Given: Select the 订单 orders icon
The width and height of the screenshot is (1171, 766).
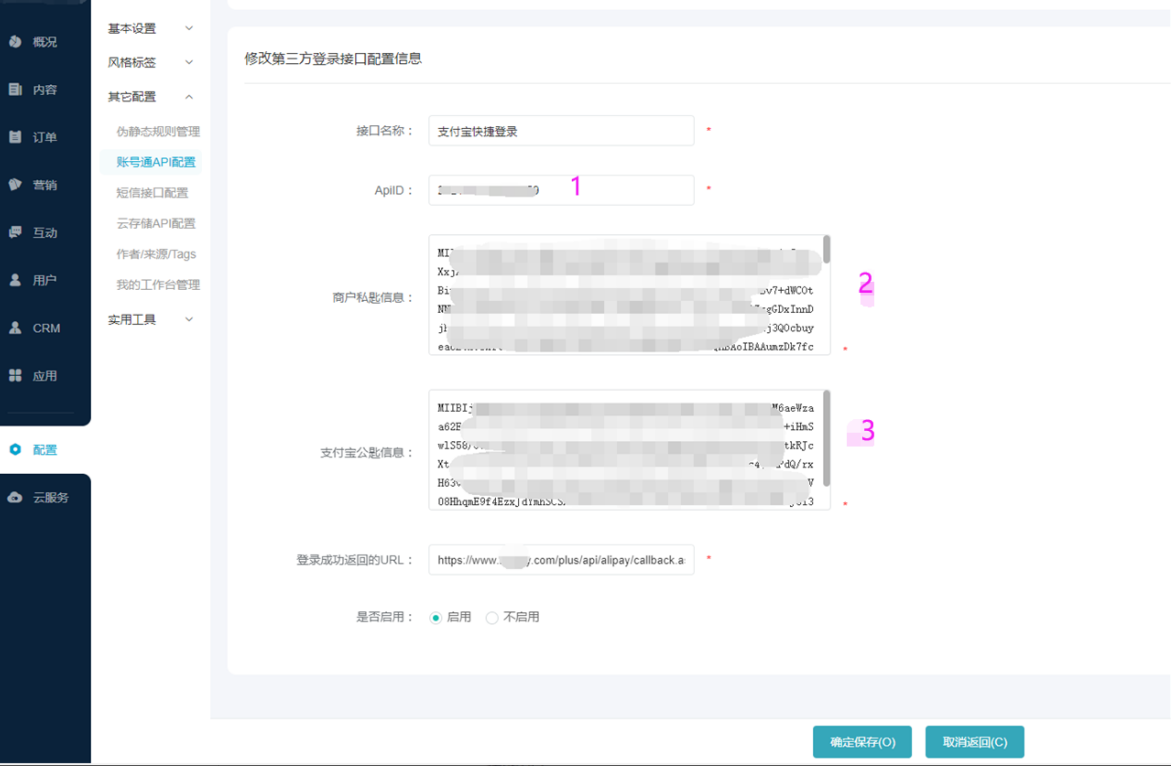Looking at the screenshot, I should [15, 137].
